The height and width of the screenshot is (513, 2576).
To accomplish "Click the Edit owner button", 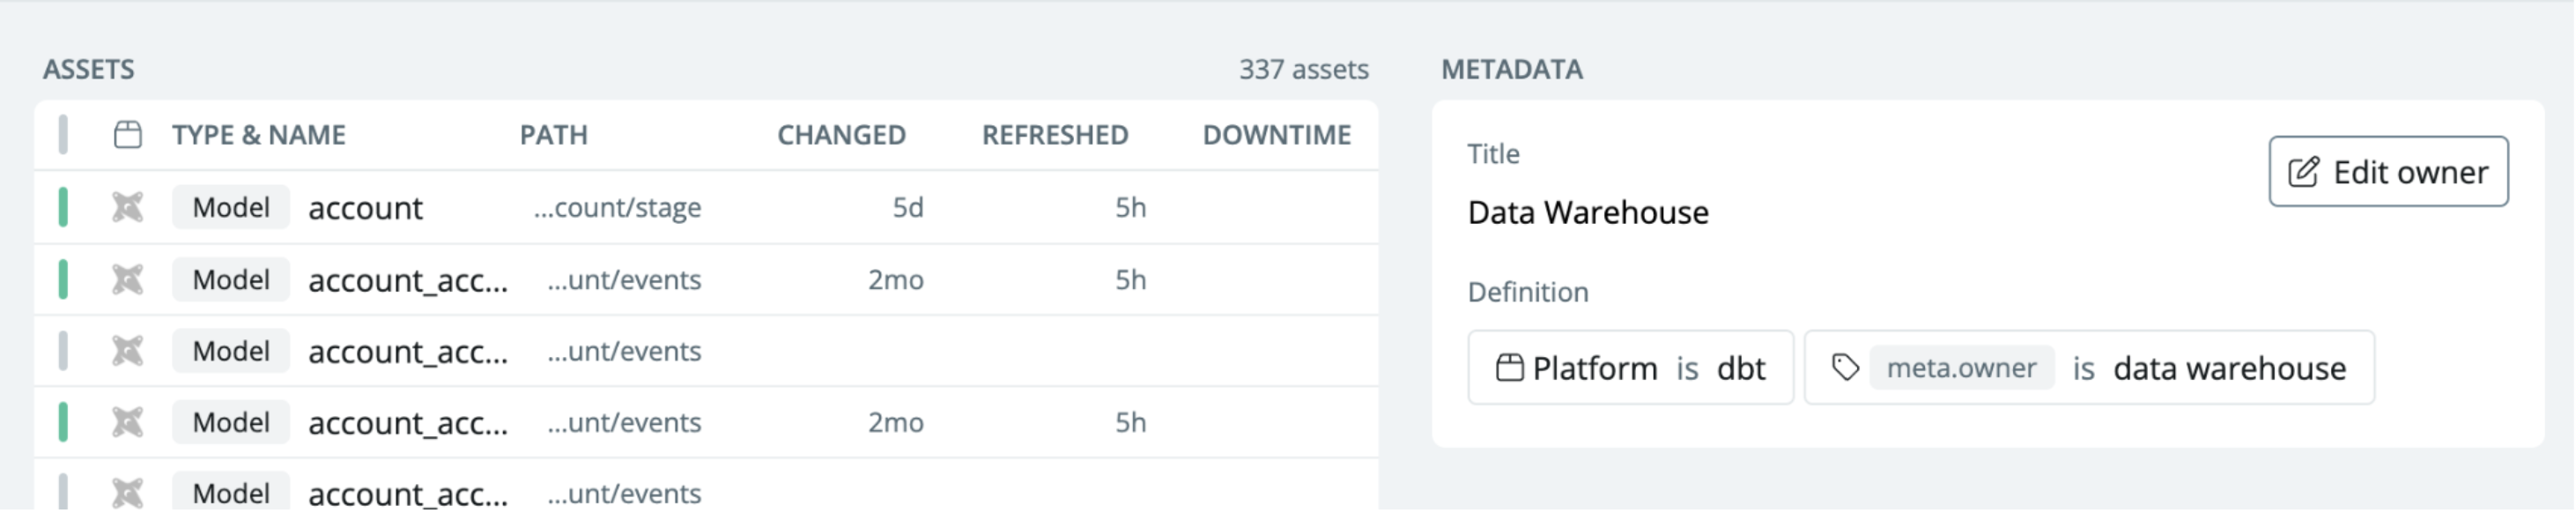I will pyautogui.click(x=2388, y=172).
